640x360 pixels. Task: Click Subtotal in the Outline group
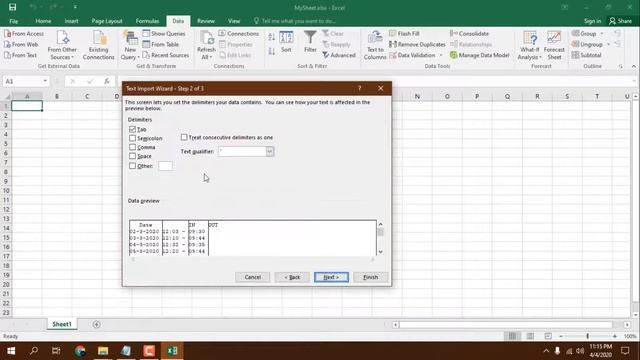coord(587,55)
